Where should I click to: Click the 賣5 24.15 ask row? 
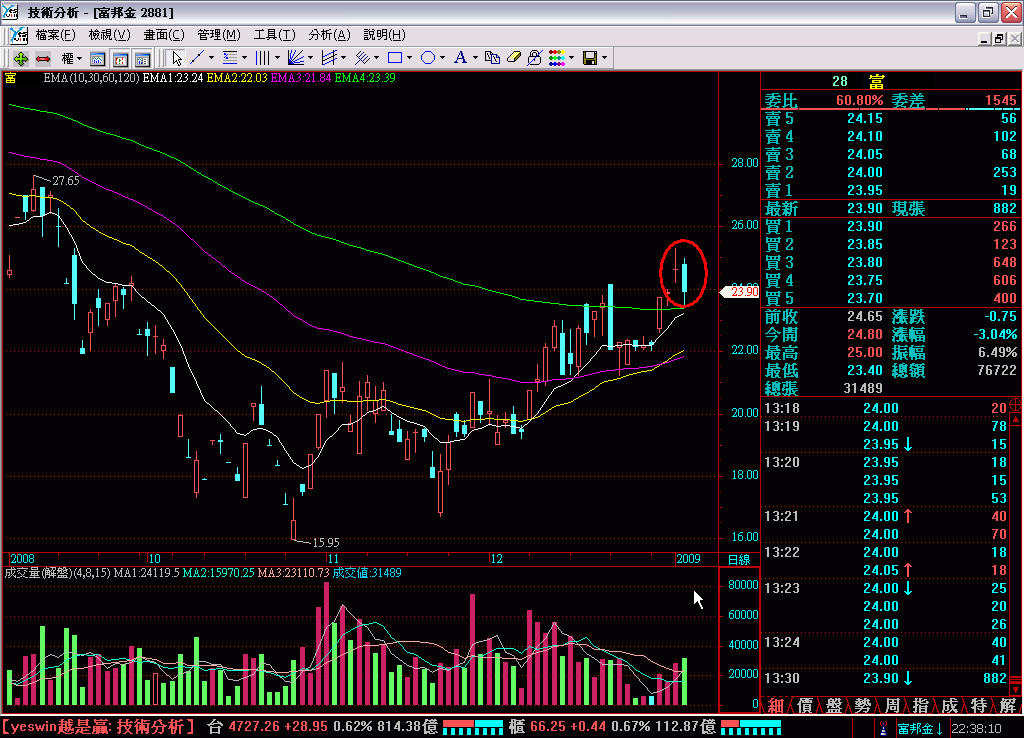click(x=891, y=118)
